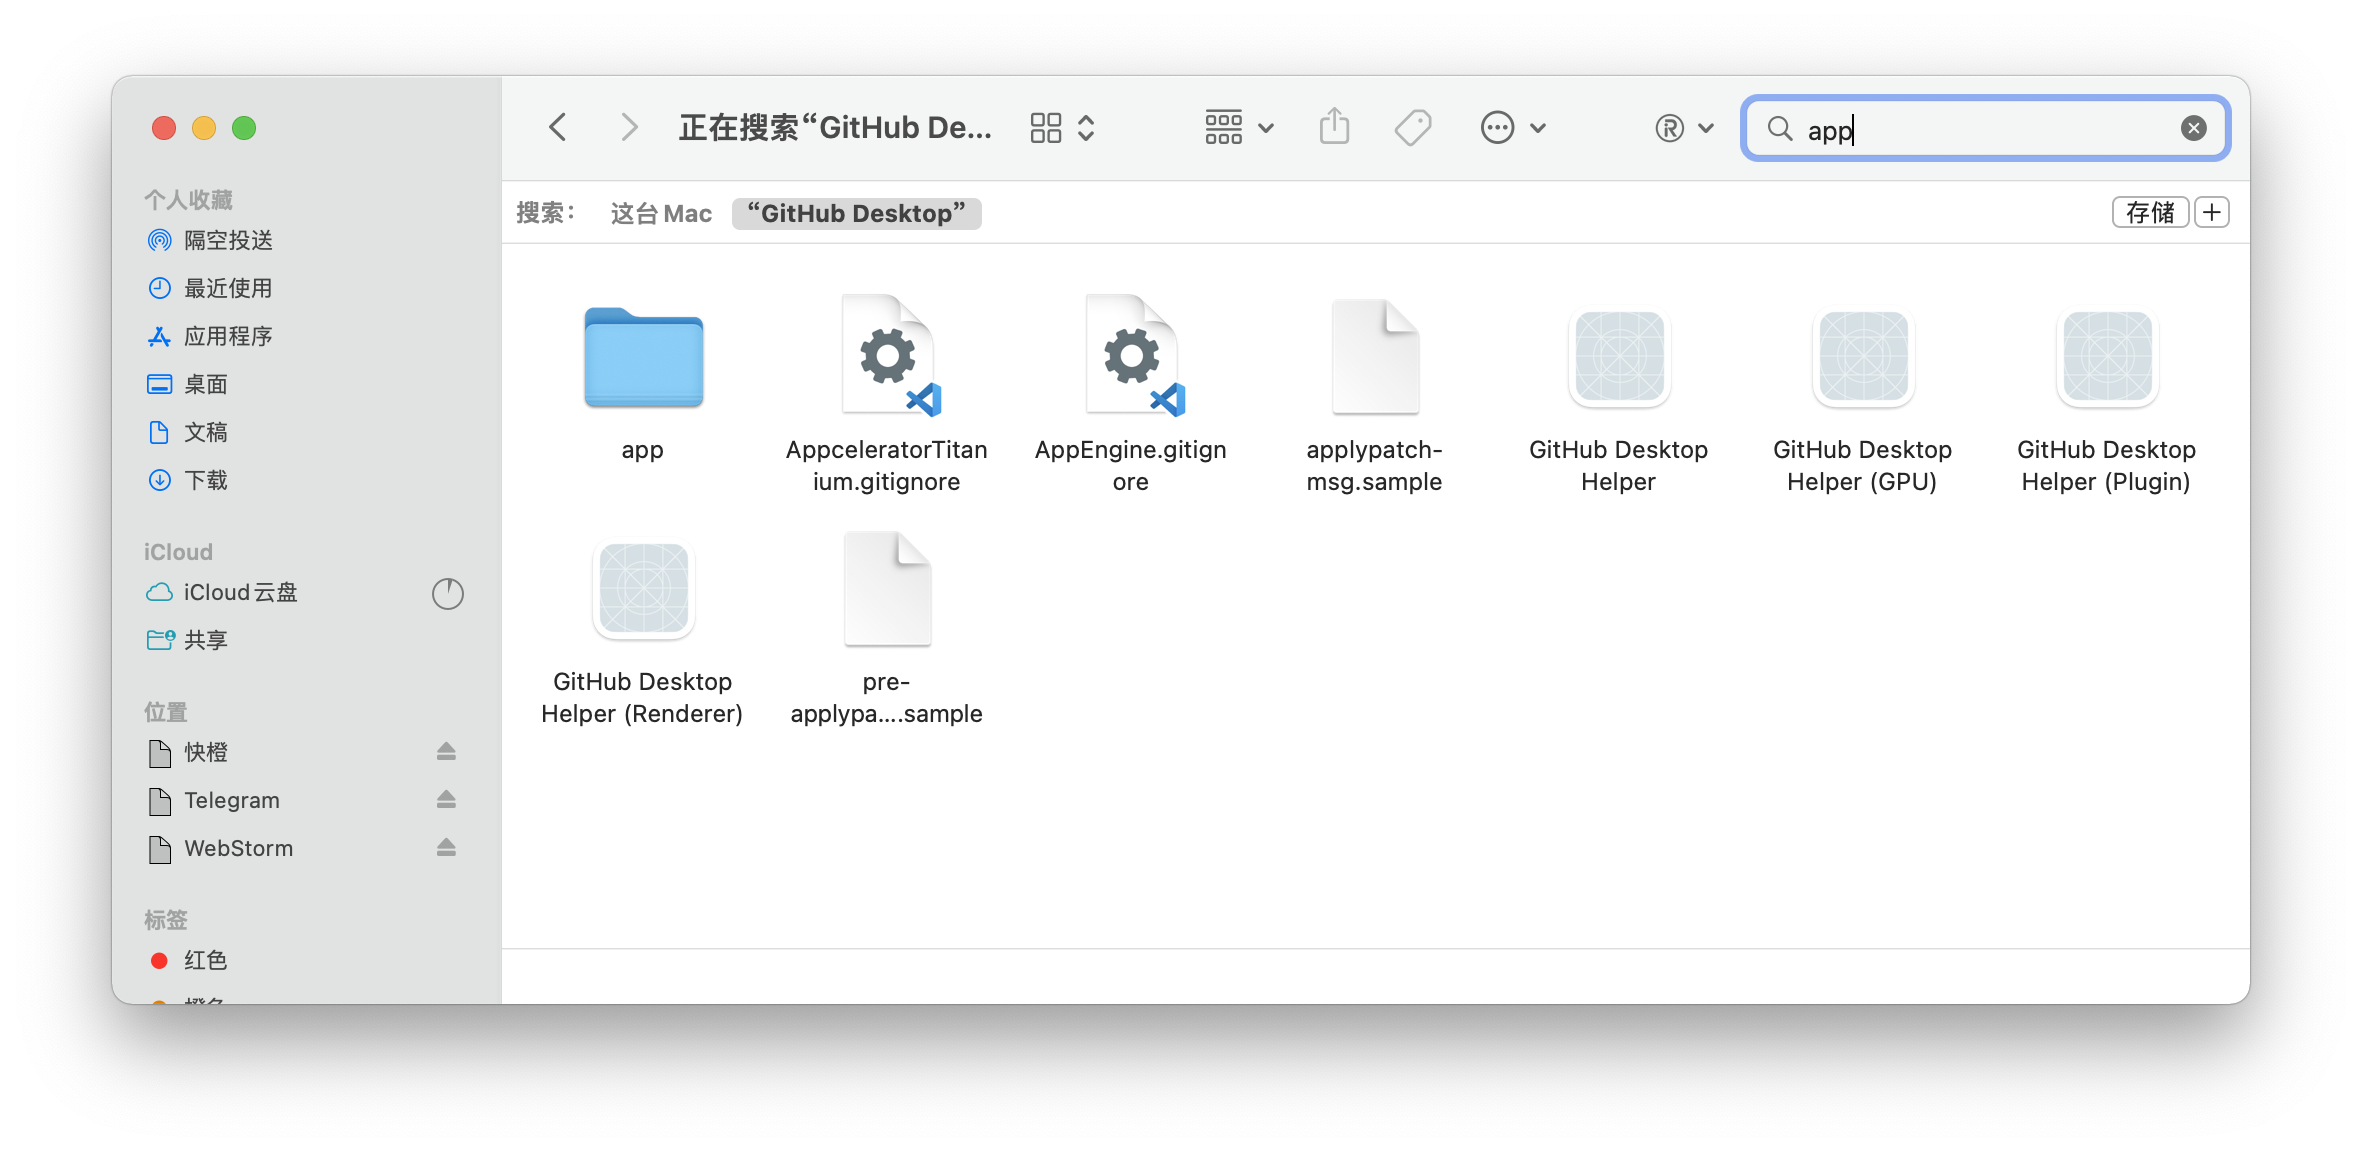2362x1152 pixels.
Task: Eject the 快橙 volume
Action: [446, 752]
